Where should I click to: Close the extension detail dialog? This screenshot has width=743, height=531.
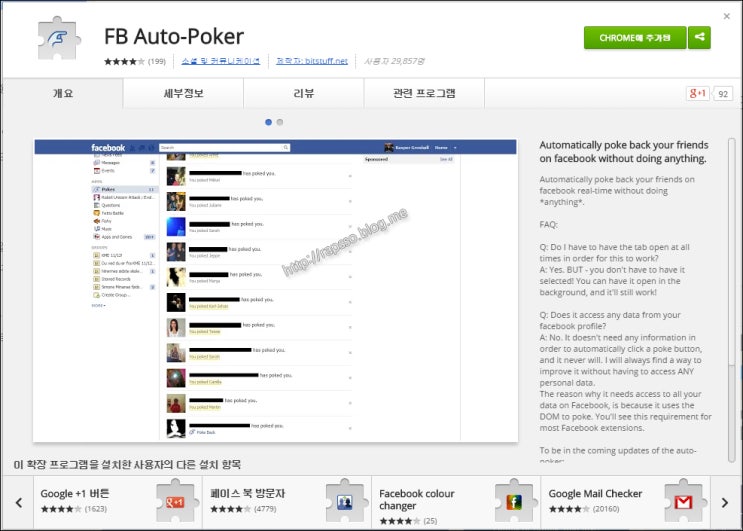(x=726, y=16)
